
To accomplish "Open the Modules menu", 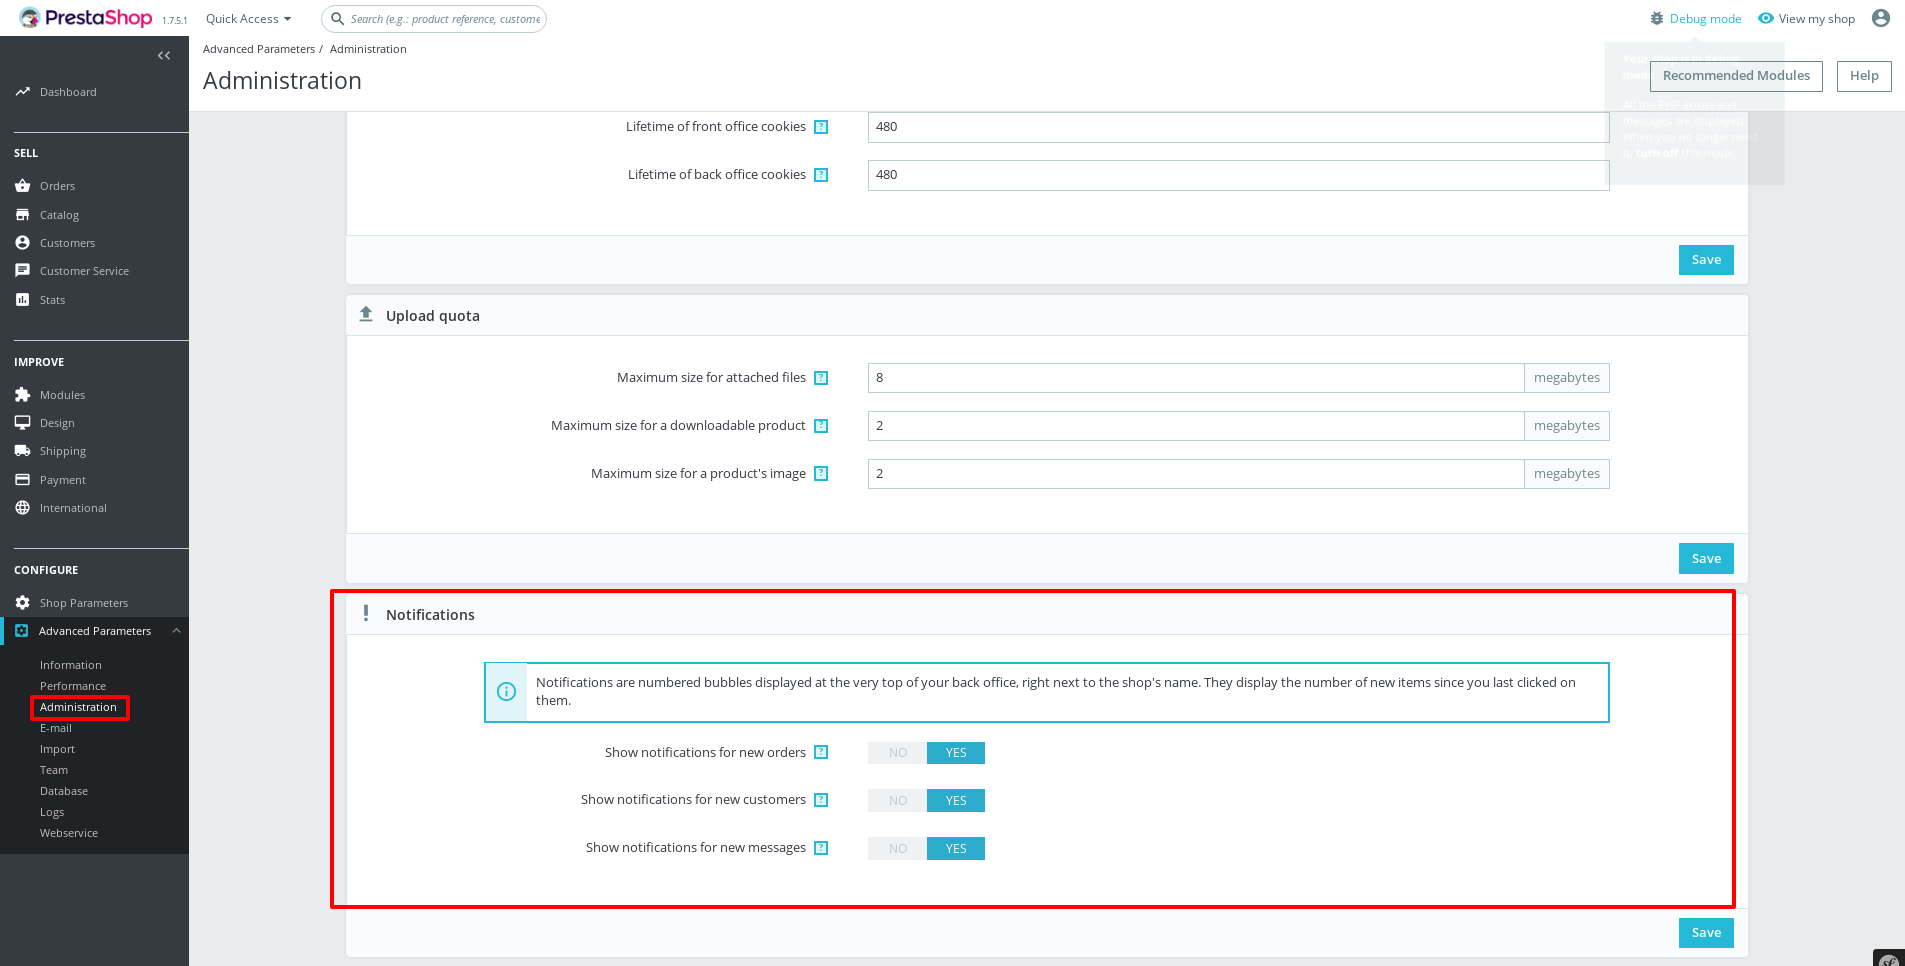I will [62, 395].
